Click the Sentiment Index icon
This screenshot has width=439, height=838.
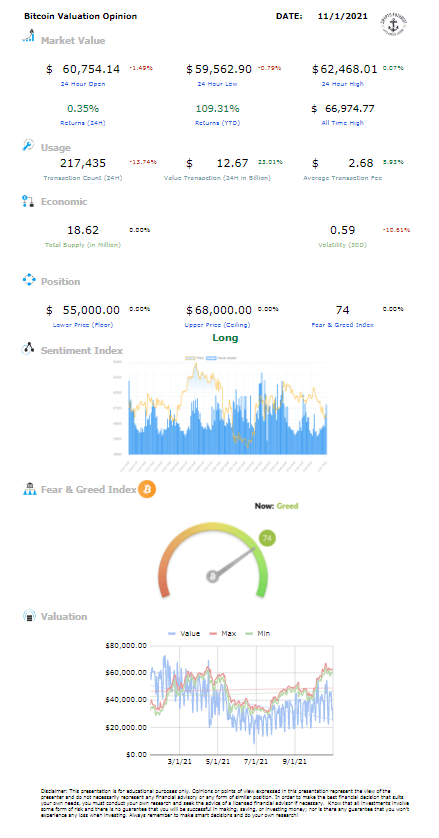(x=28, y=349)
